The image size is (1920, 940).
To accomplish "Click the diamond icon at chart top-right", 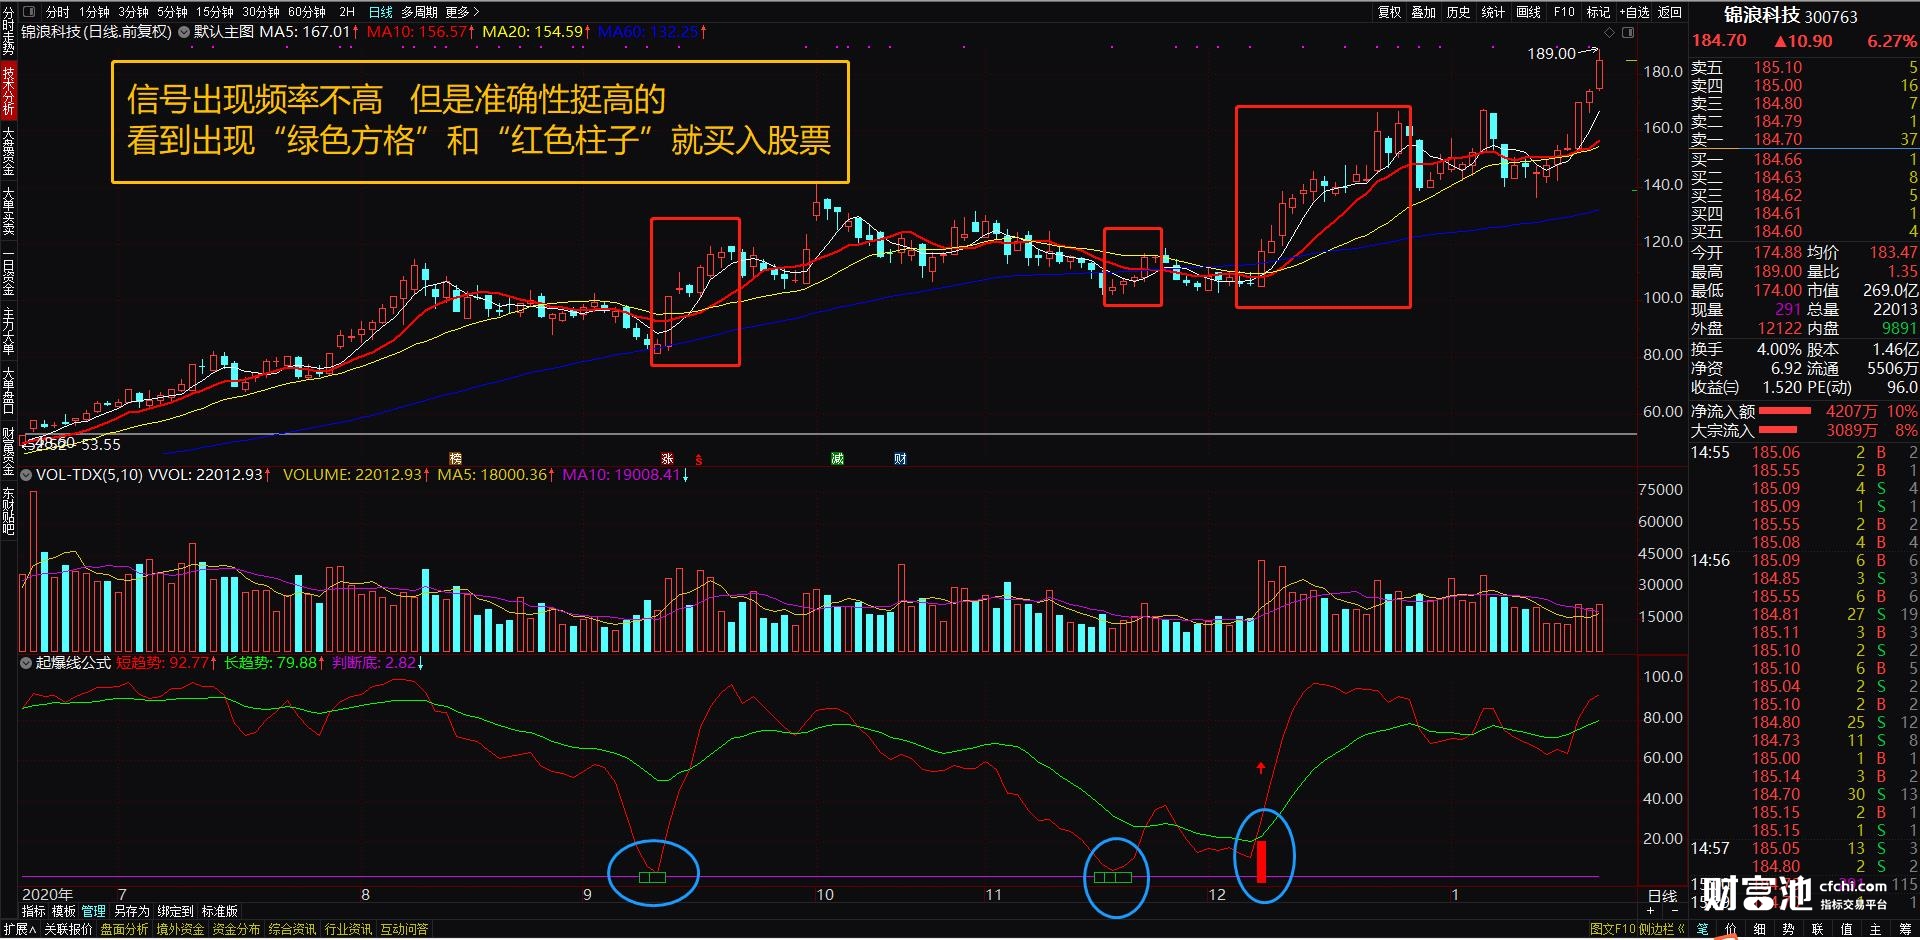I will pos(1609,32).
